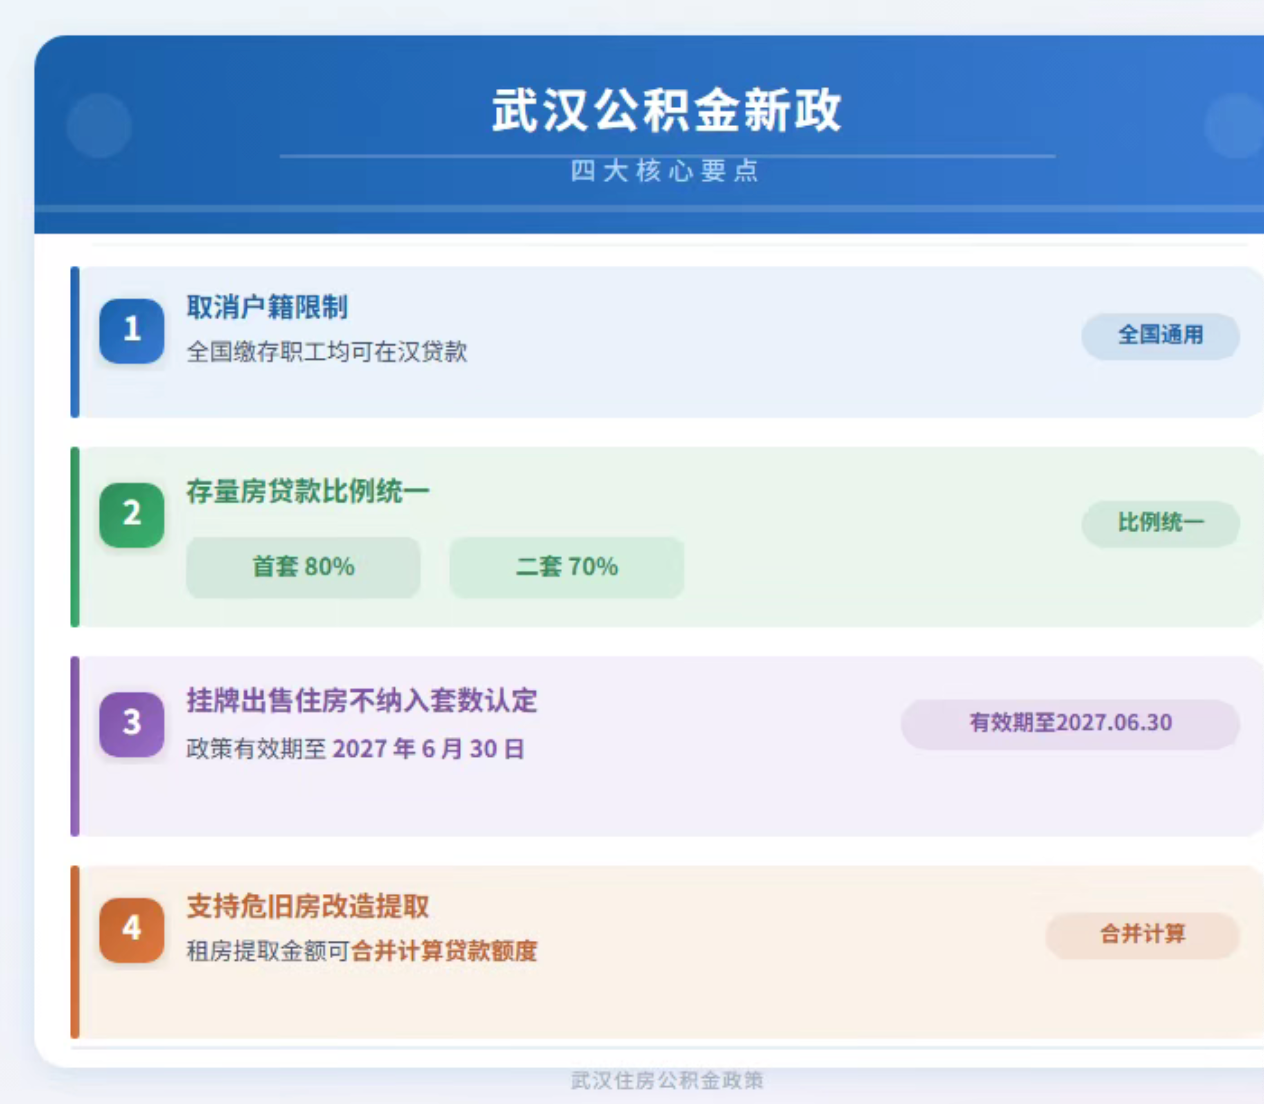Click the blue left accent bar beside item 1
Image resolution: width=1264 pixels, height=1104 pixels.
tap(75, 340)
